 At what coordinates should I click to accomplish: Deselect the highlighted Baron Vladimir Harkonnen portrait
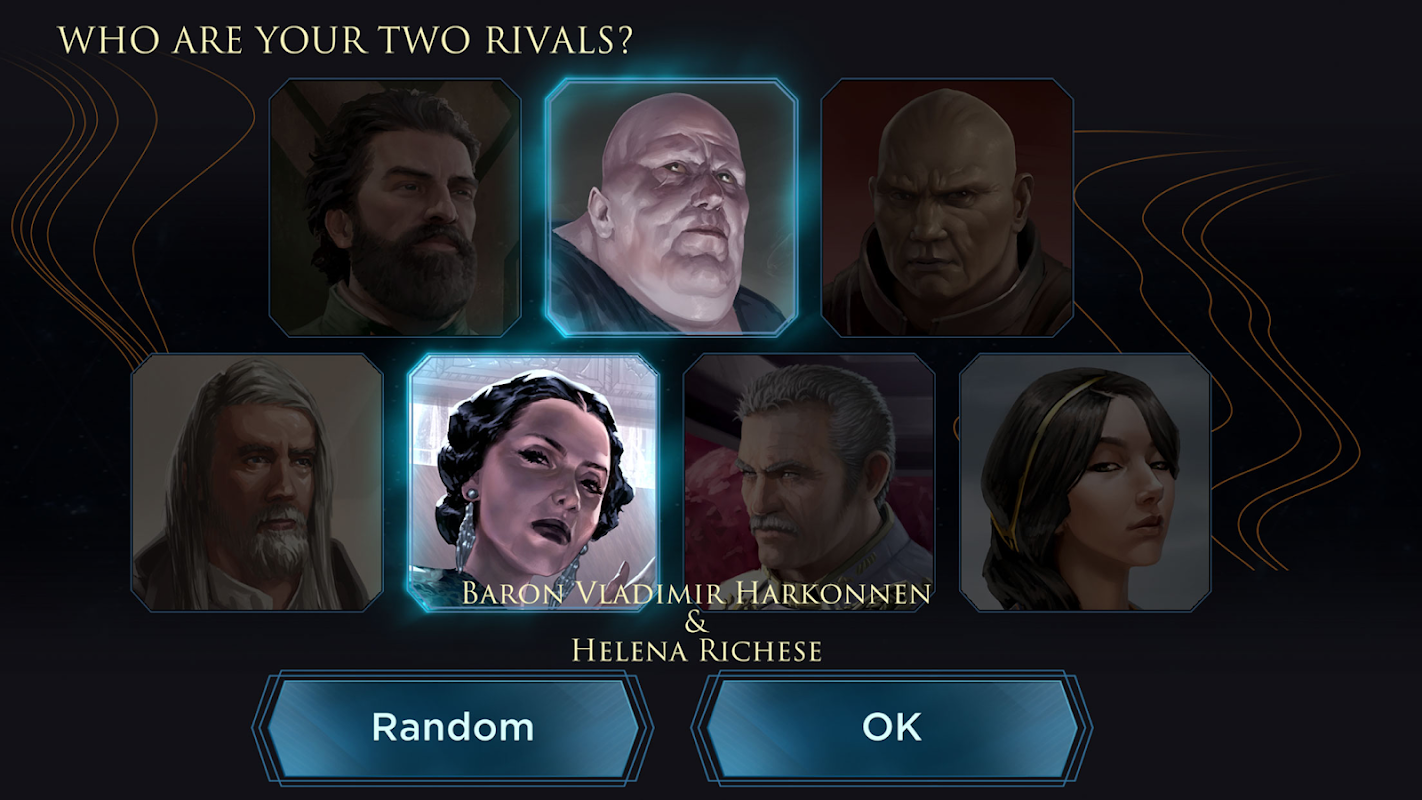pyautogui.click(x=672, y=208)
